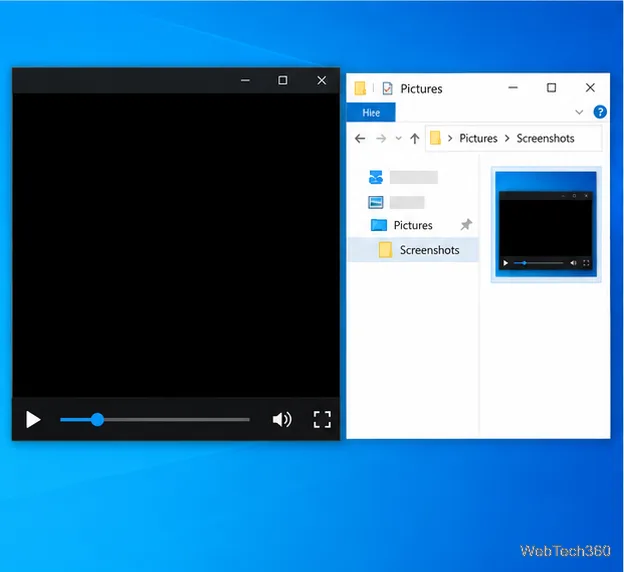
Task: Open recent locations dropdown arrow
Action: (398, 139)
